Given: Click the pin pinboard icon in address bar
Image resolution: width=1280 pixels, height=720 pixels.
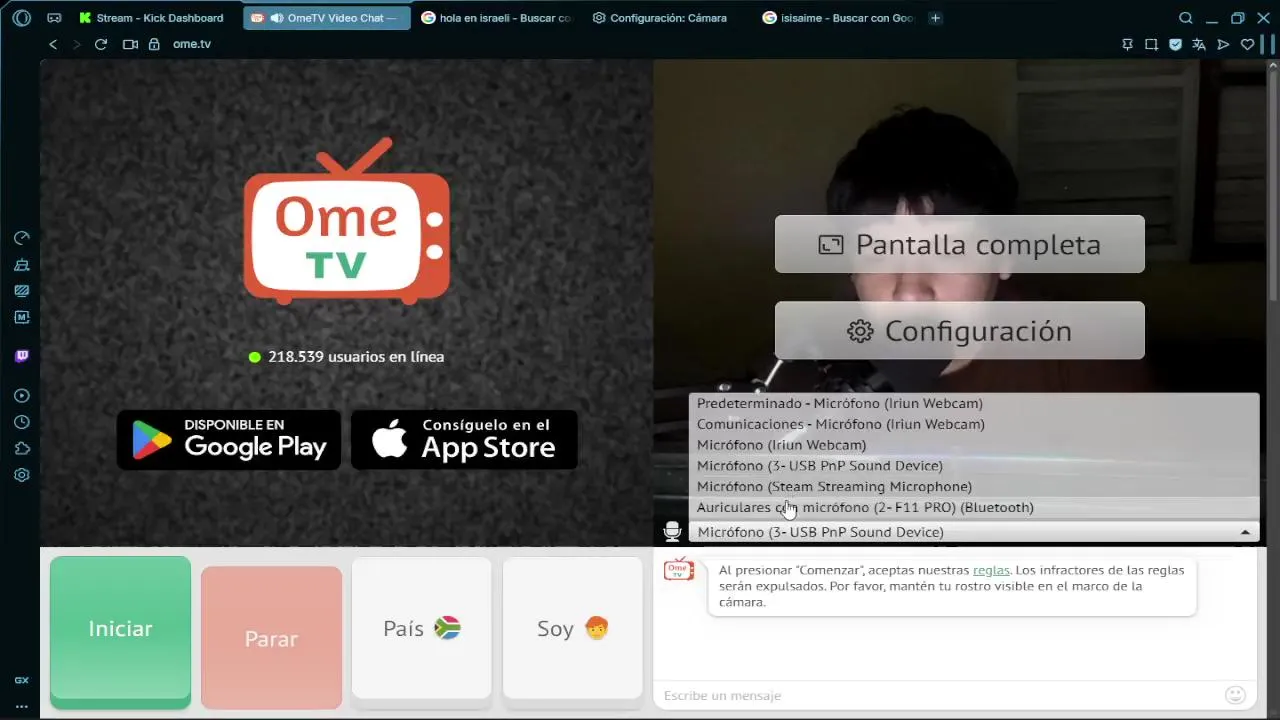Looking at the screenshot, I should click(x=1127, y=44).
